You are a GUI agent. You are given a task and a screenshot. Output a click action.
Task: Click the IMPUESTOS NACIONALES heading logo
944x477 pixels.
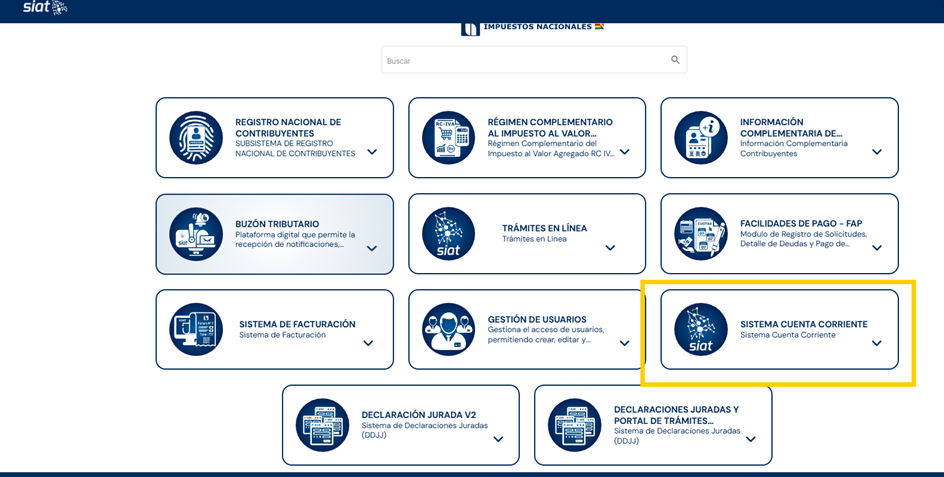pos(532,28)
